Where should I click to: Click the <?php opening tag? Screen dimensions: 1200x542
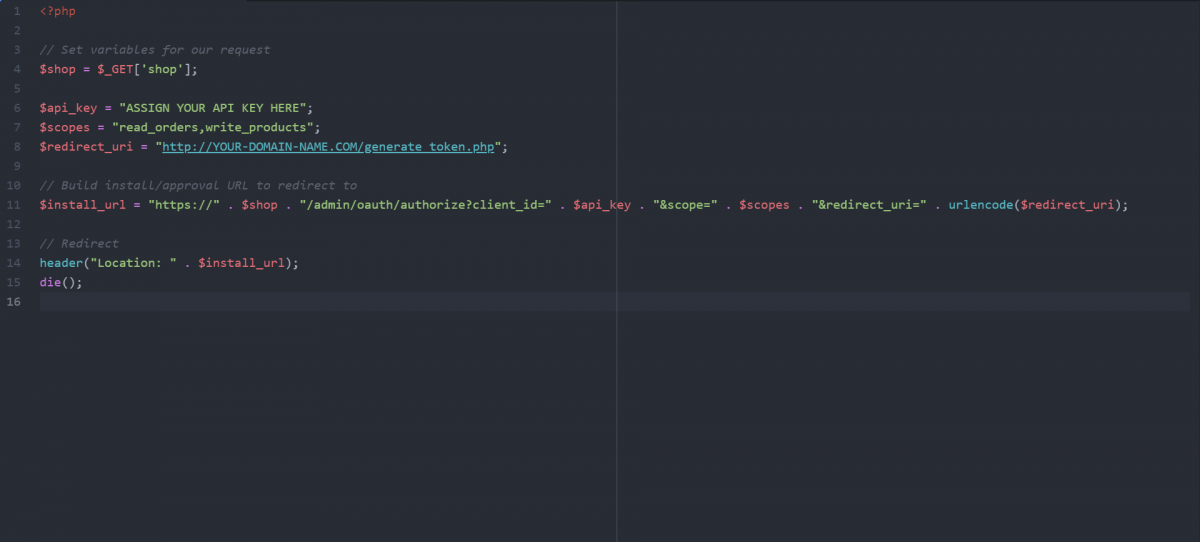(57, 11)
